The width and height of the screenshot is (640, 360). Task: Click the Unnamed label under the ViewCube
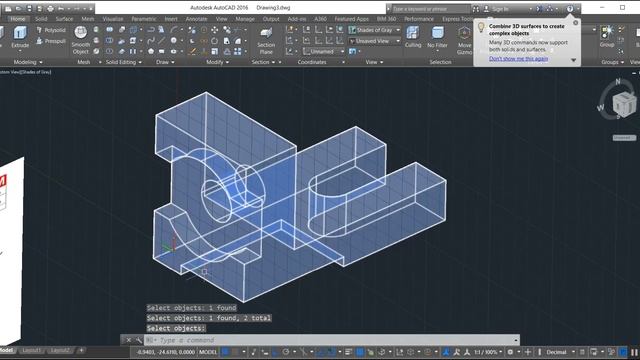(x=624, y=138)
